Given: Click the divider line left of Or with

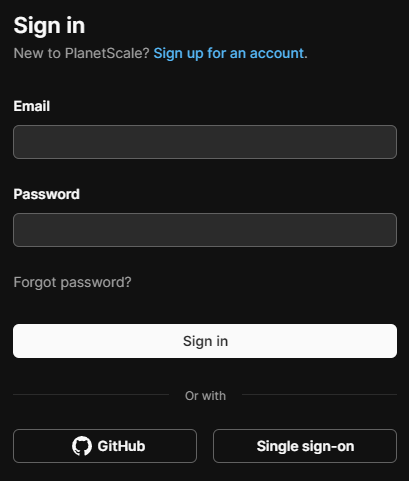Looking at the screenshot, I should pyautogui.click(x=91, y=395).
